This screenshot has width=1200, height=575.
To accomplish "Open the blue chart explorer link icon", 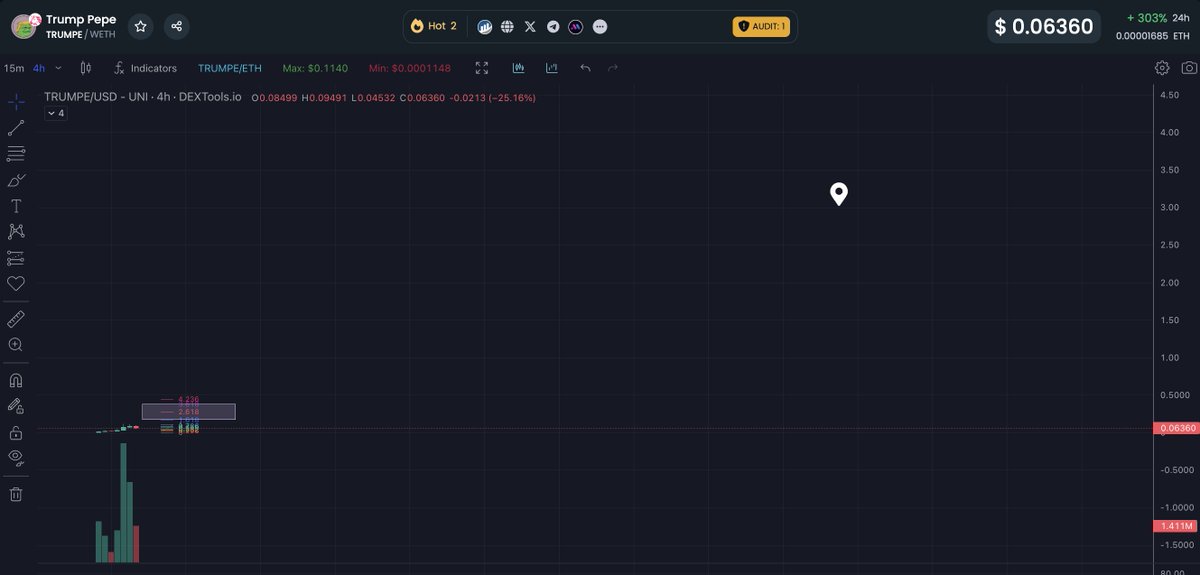I will pyautogui.click(x=485, y=26).
